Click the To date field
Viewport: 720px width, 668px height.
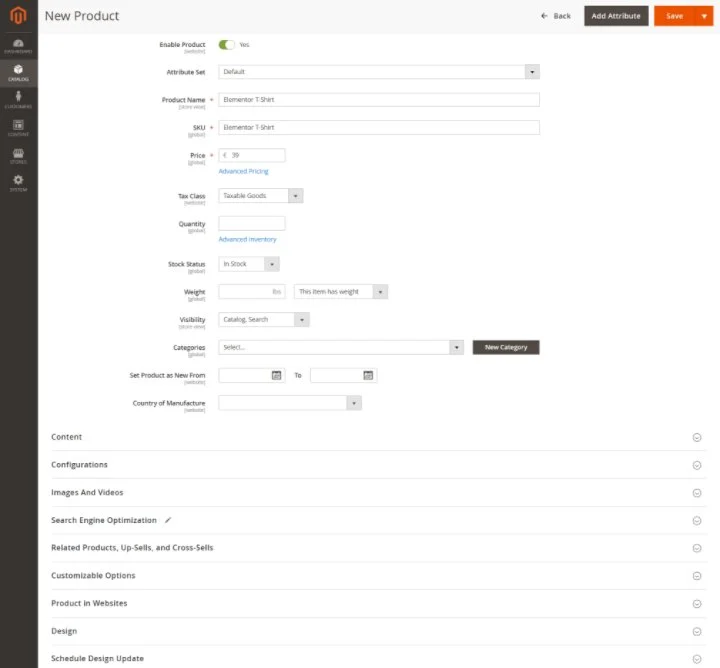click(x=343, y=376)
